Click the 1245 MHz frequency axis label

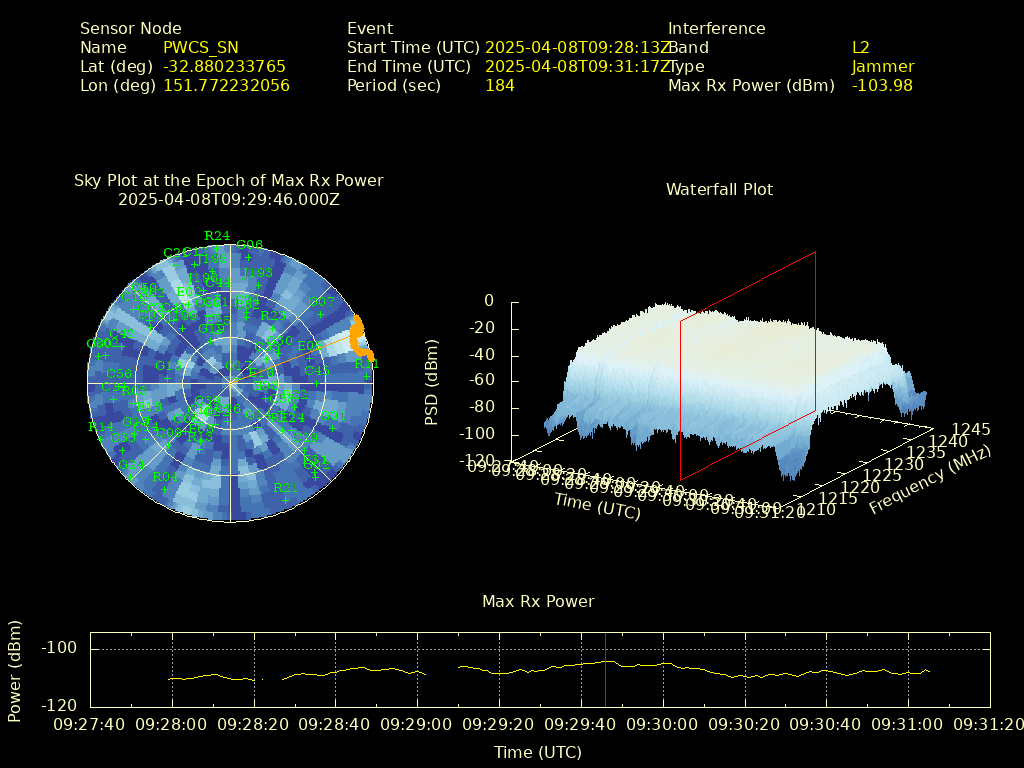point(971,429)
